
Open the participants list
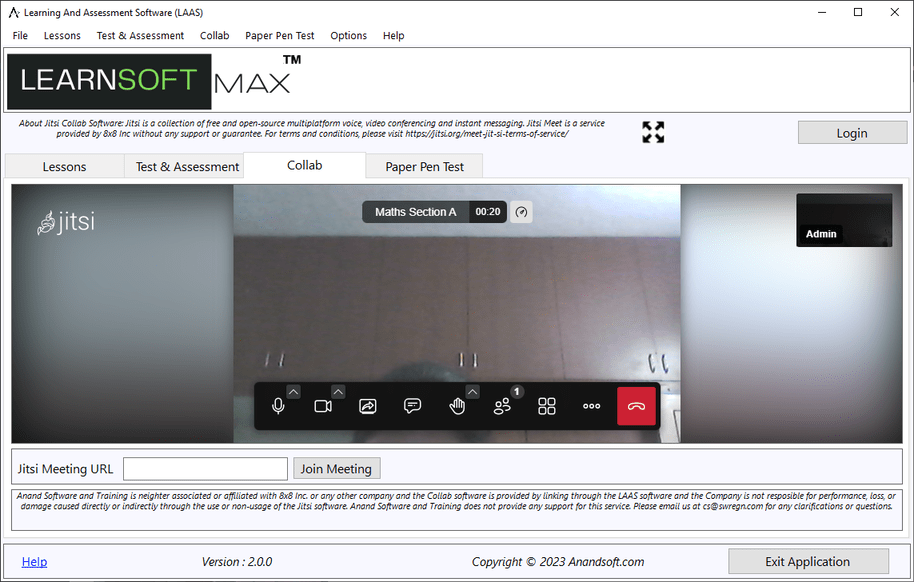point(502,407)
